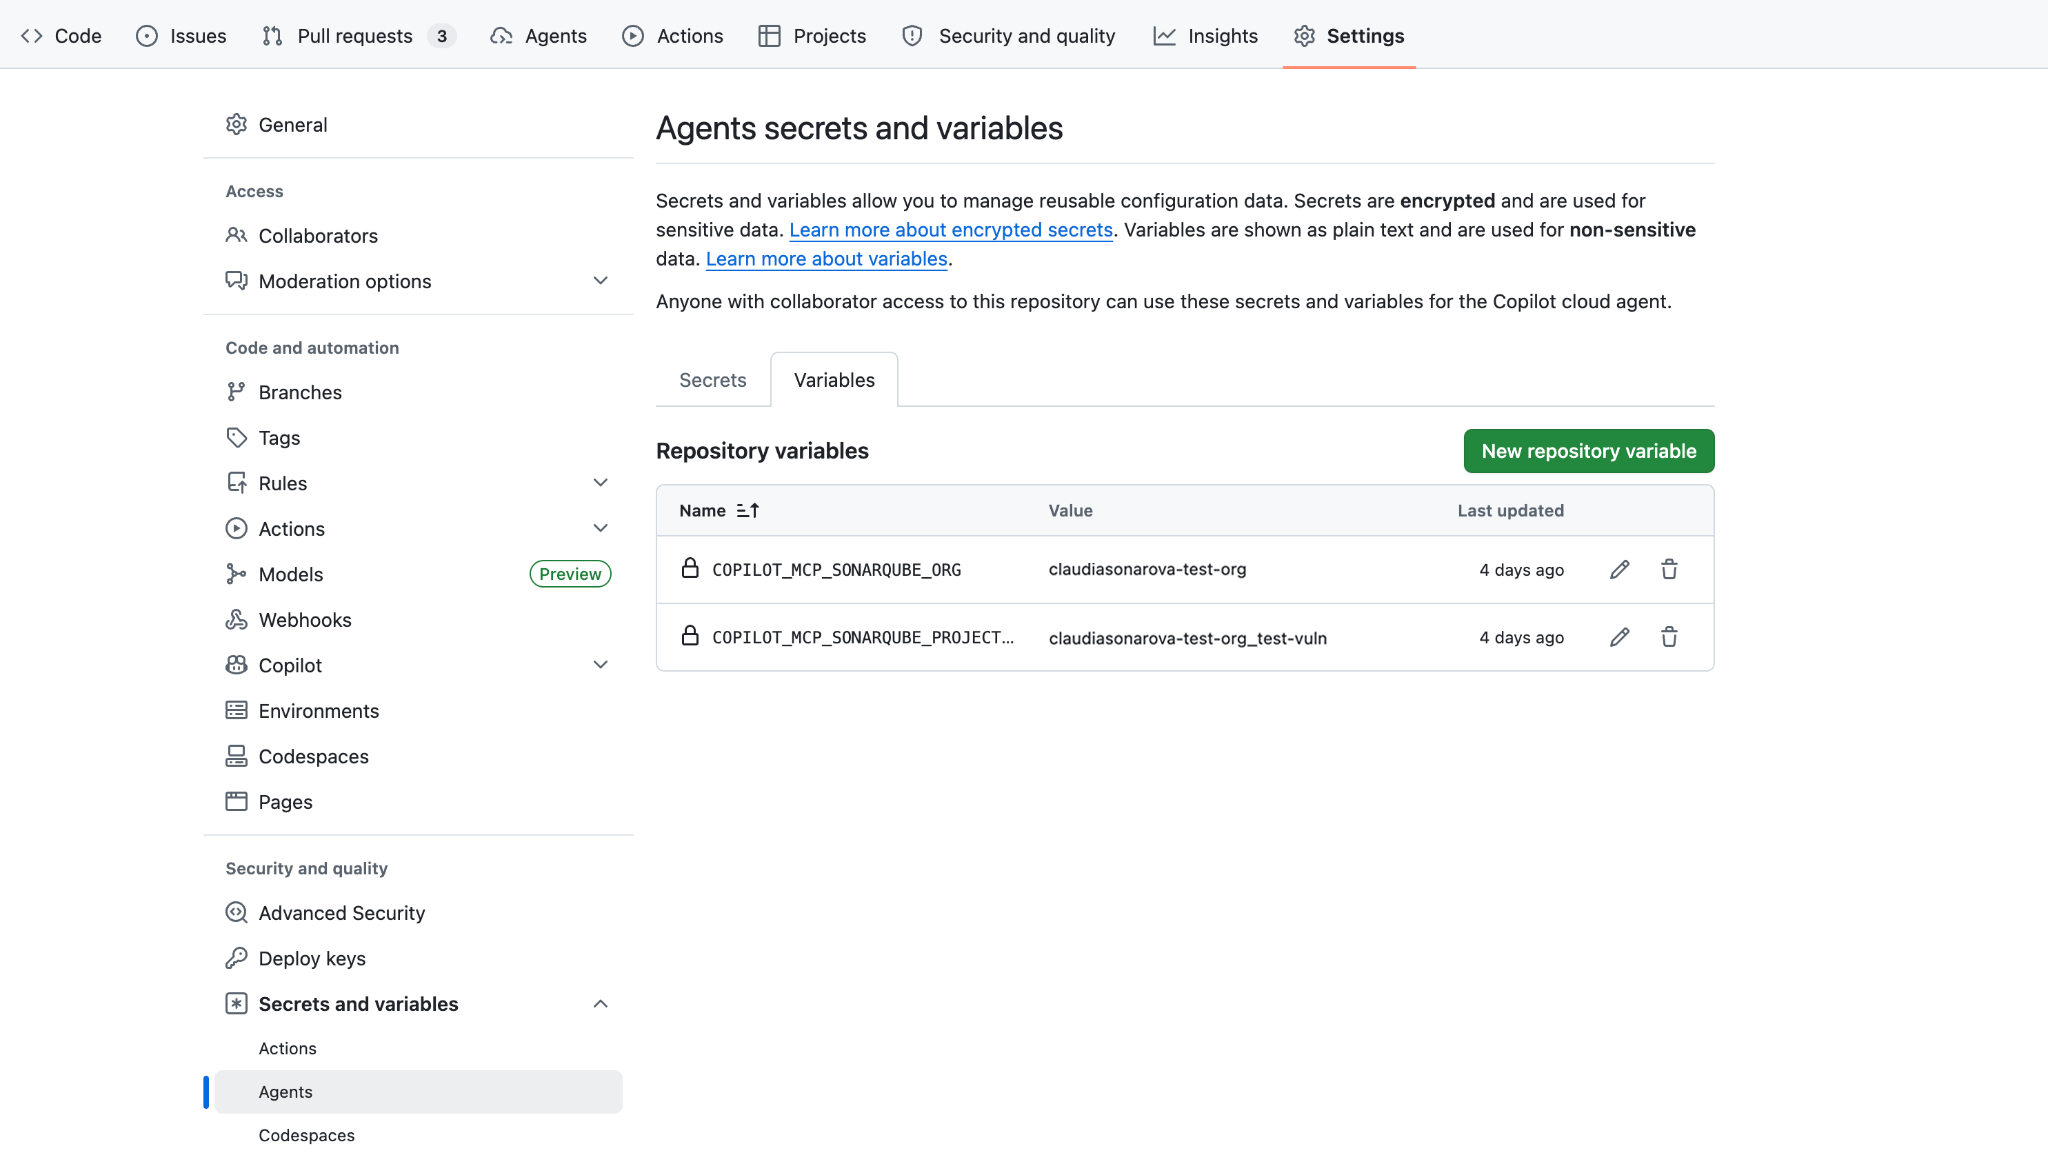Collapse Secrets and variables section chevron
Viewport: 2048px width, 1158px height.
(x=601, y=1004)
